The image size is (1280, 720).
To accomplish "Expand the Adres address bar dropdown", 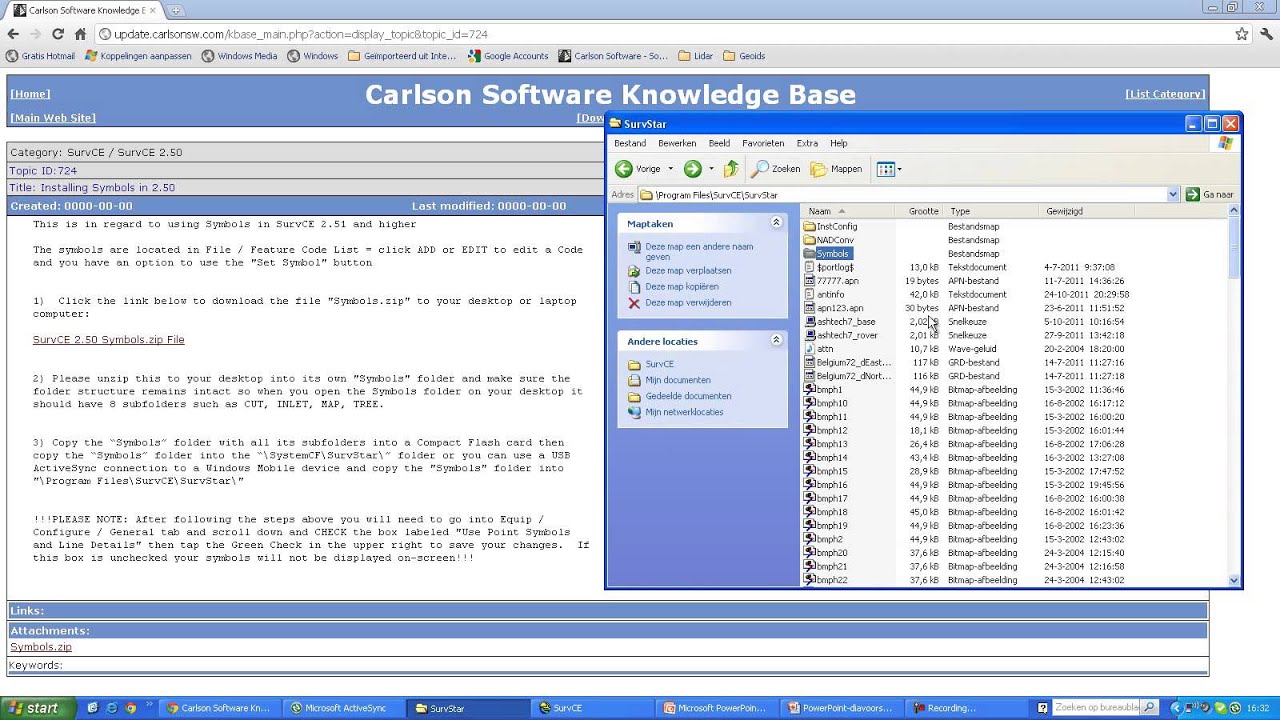I will (x=1173, y=195).
